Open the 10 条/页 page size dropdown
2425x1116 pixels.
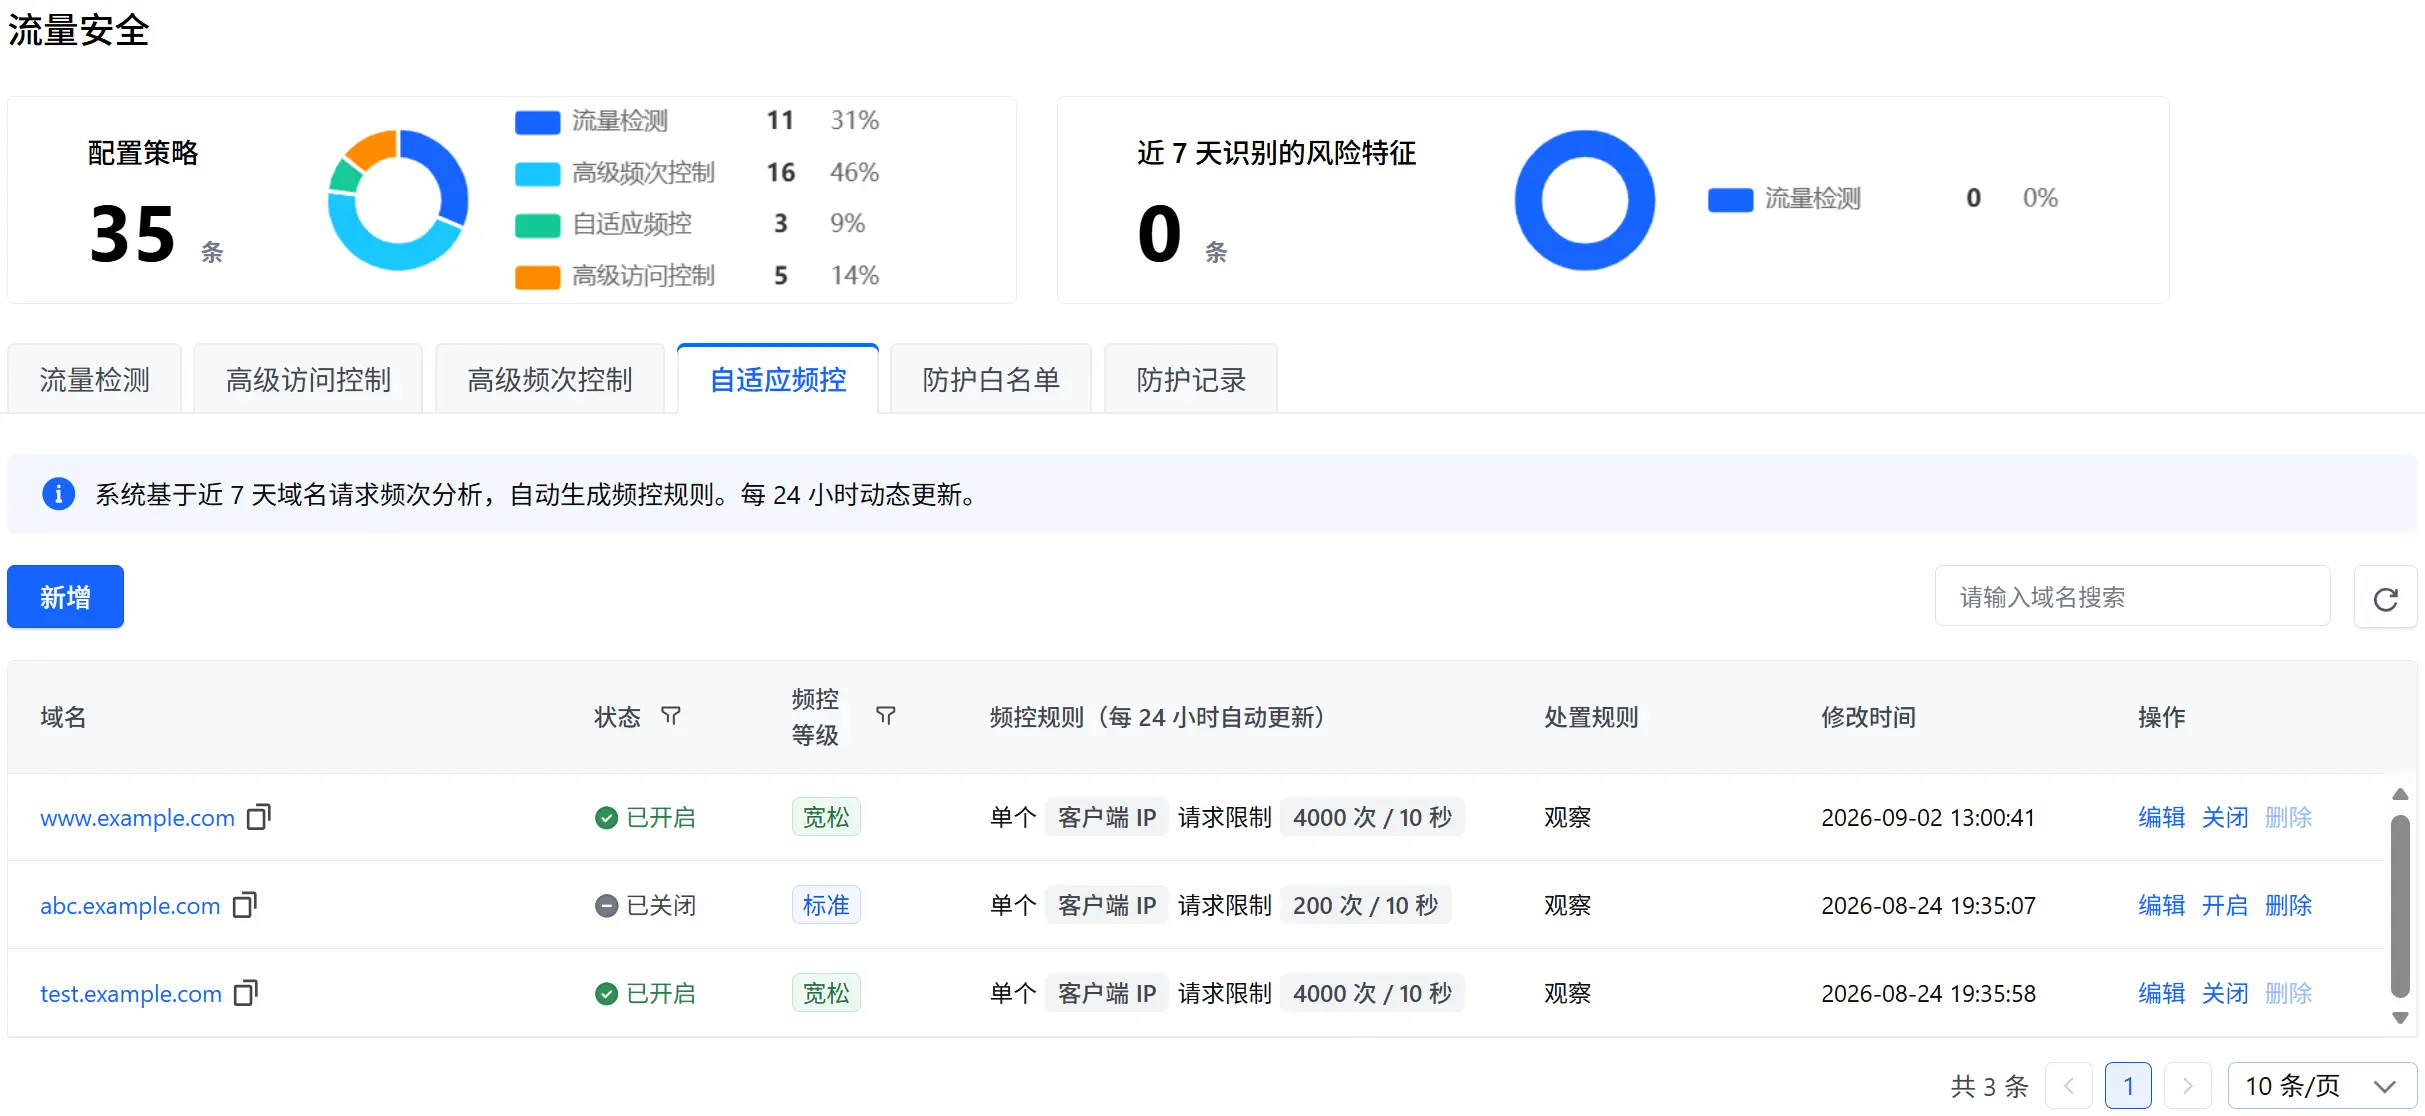[x=2322, y=1086]
